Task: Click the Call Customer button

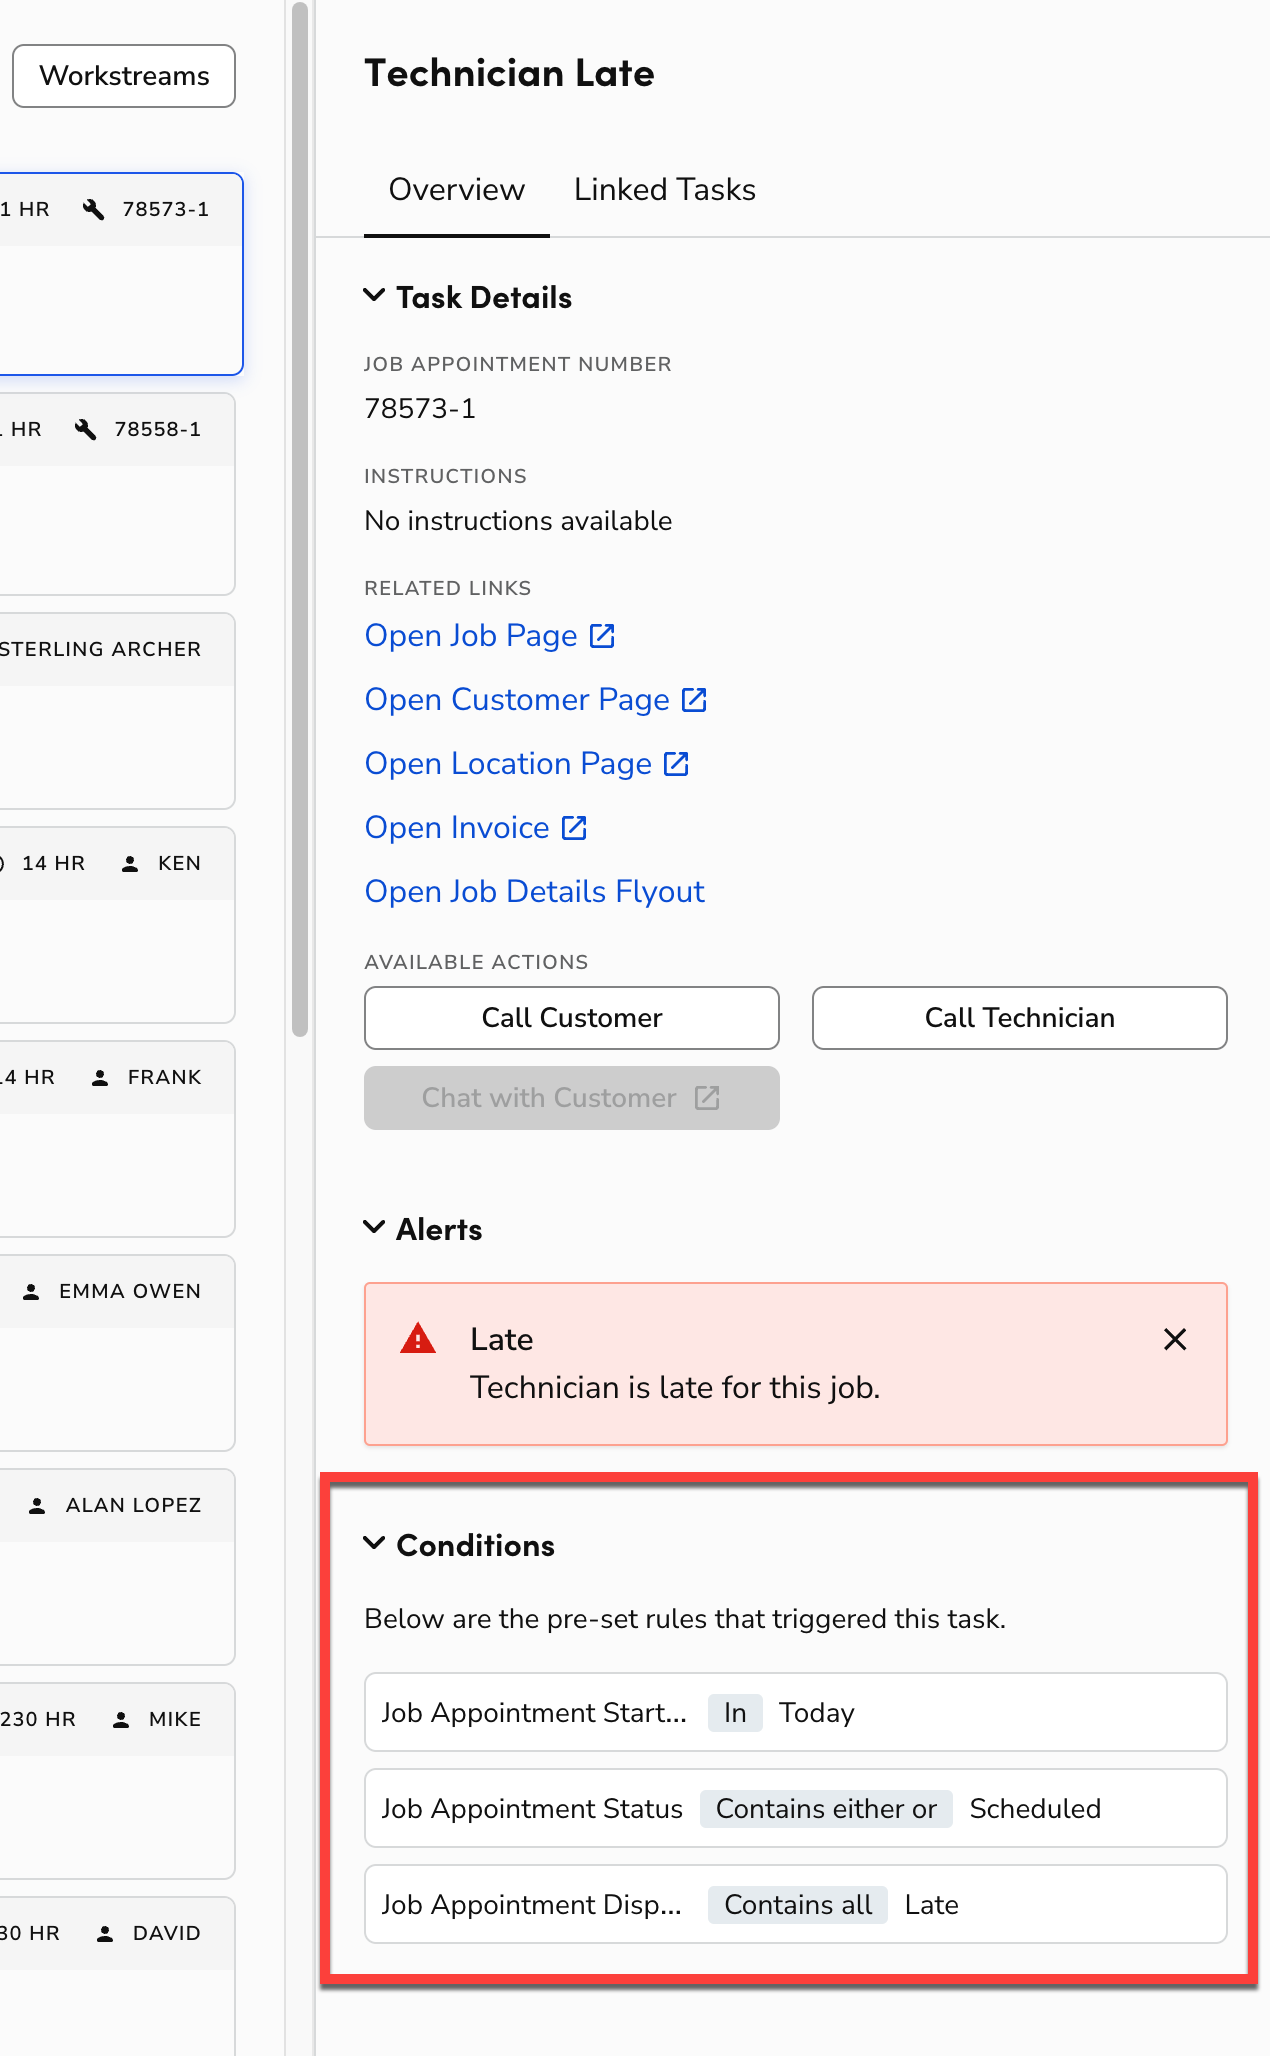Action: 572,1018
